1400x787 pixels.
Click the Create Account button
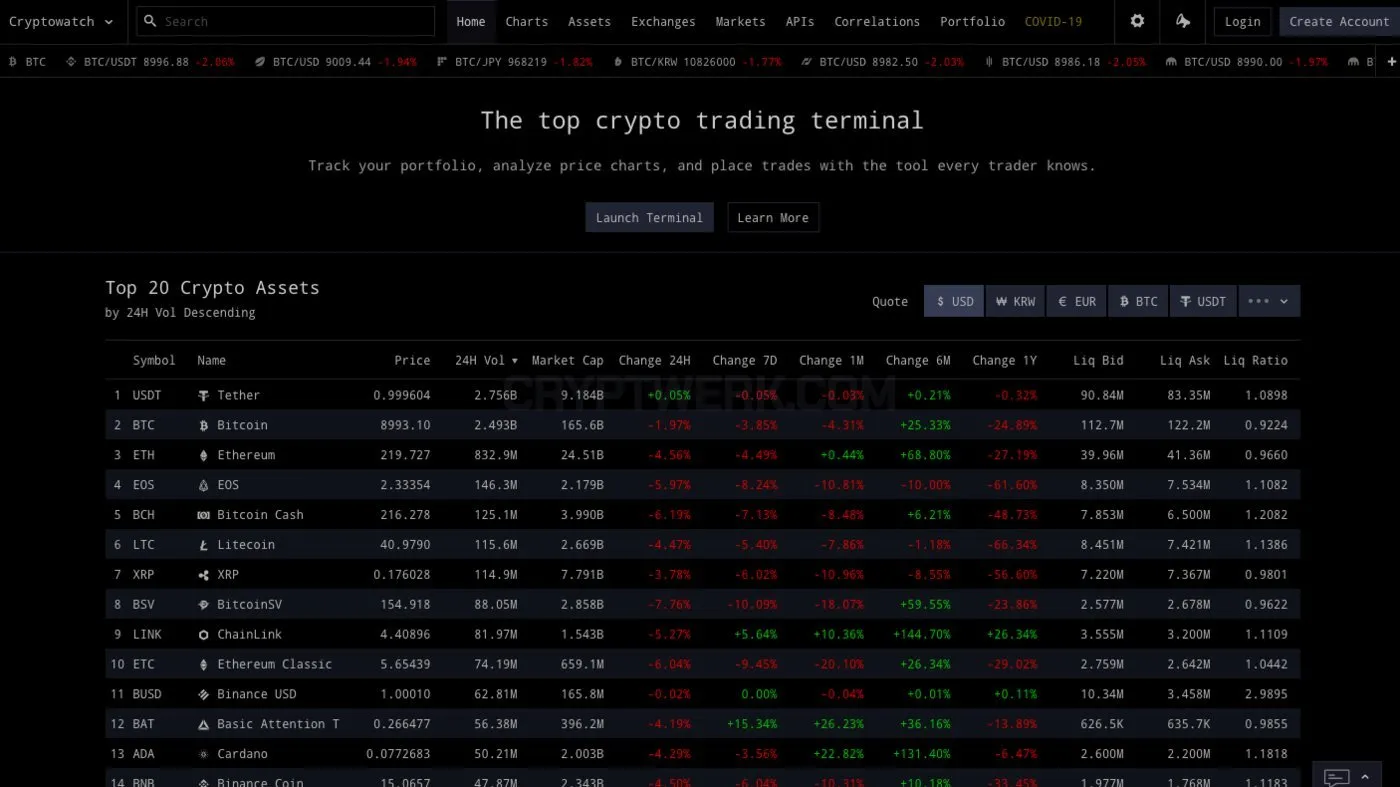coord(1339,22)
